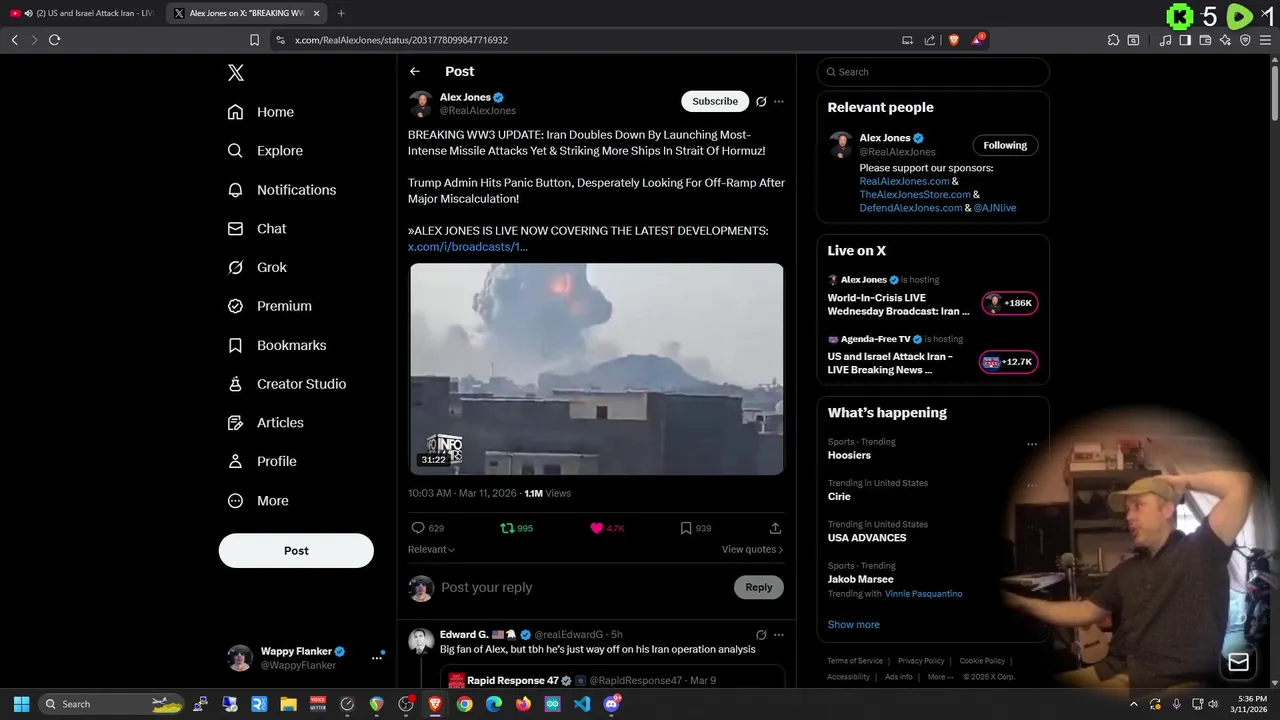
Task: Click Show more under What's happening
Action: coord(853,625)
